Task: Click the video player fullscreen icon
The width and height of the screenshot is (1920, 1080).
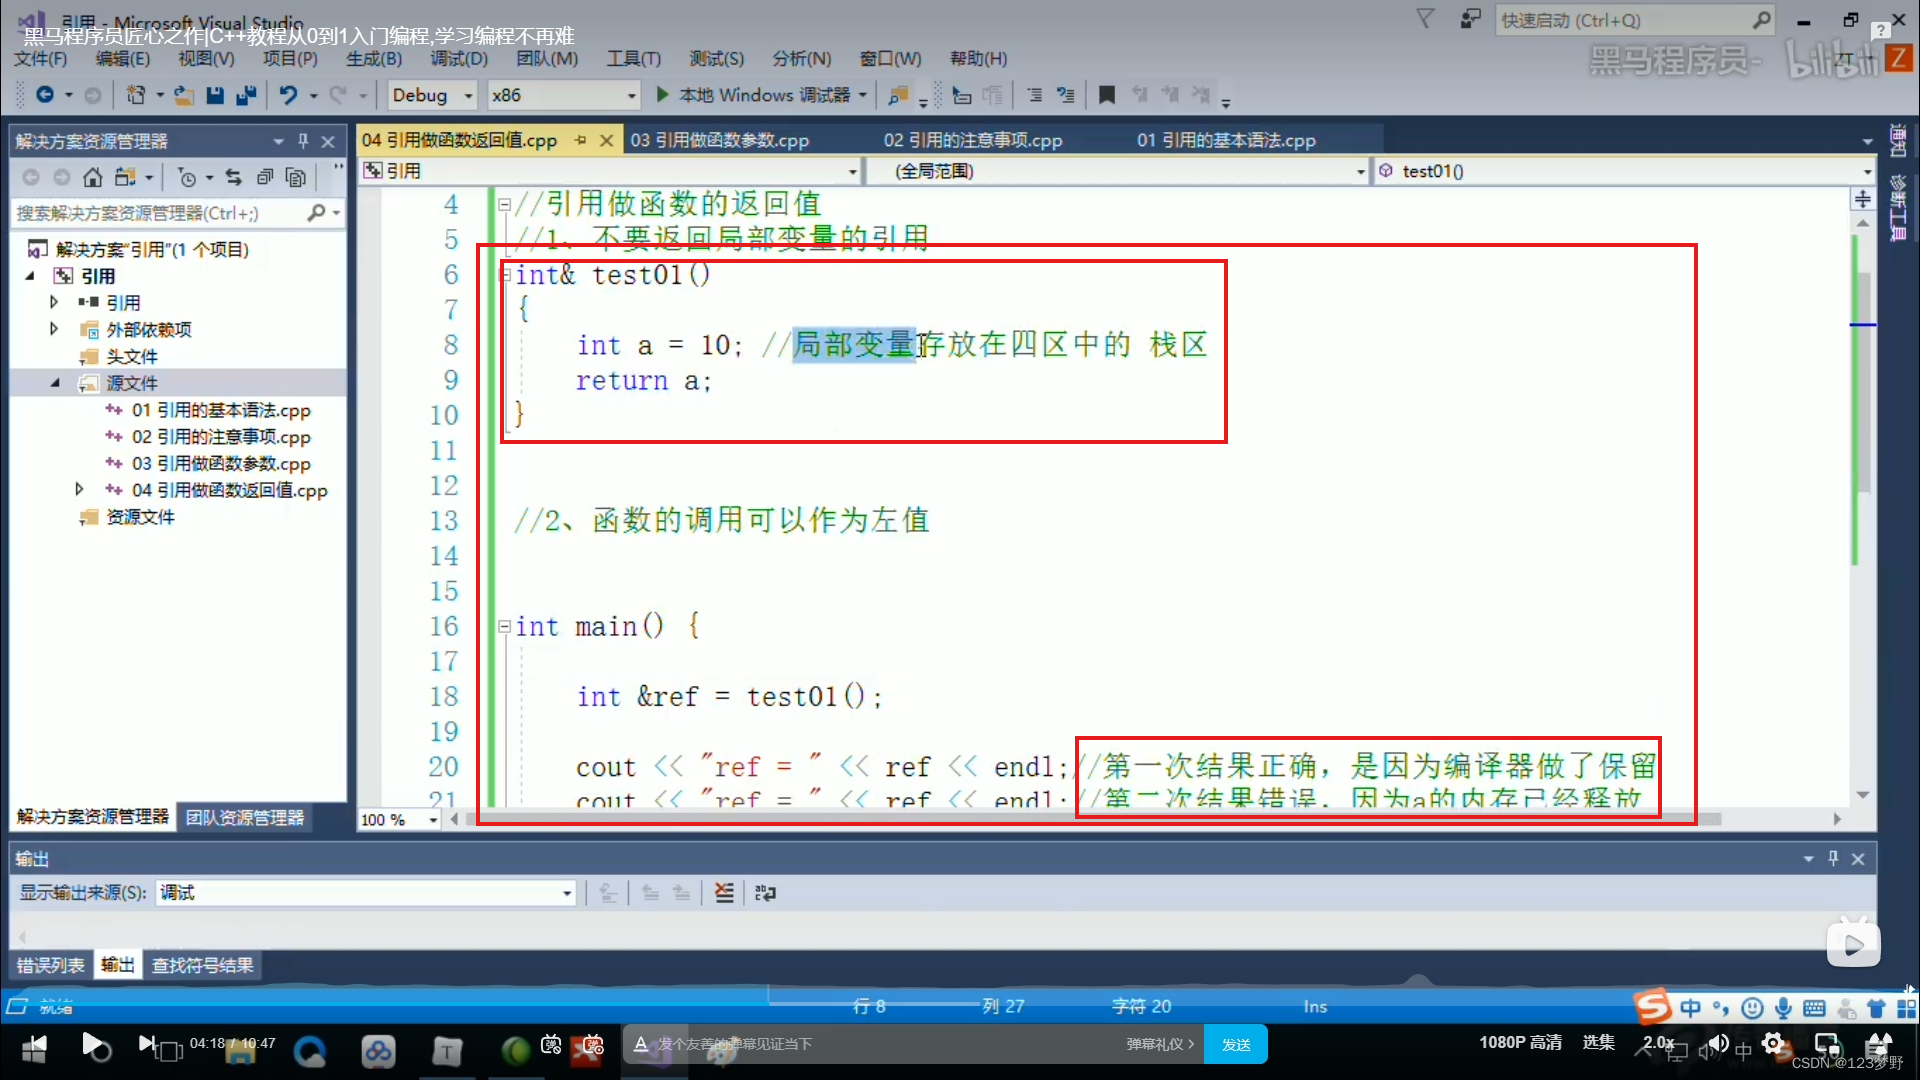Action: (1878, 1043)
